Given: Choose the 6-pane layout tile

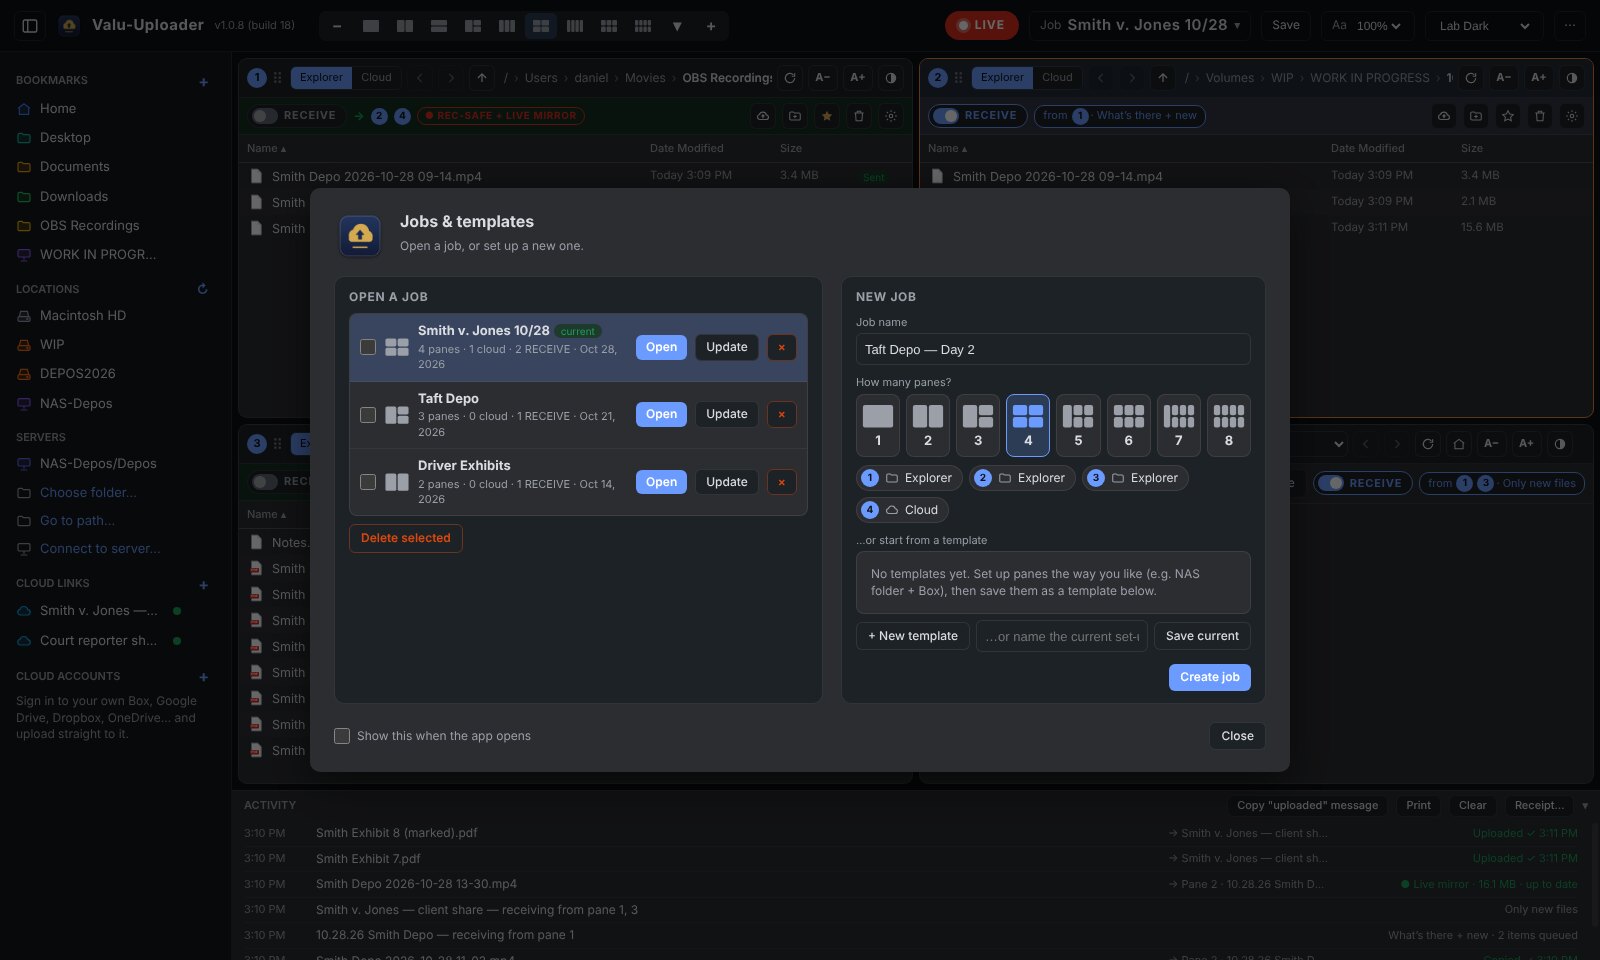Looking at the screenshot, I should 1129,425.
